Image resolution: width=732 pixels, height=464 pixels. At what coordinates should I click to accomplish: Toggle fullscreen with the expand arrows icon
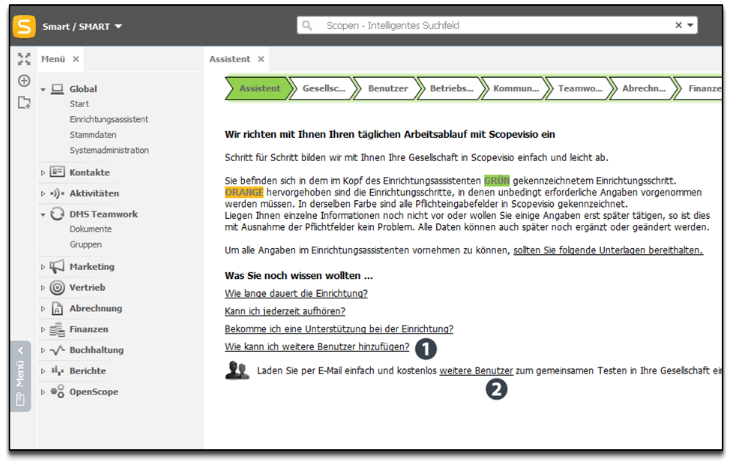[x=24, y=59]
